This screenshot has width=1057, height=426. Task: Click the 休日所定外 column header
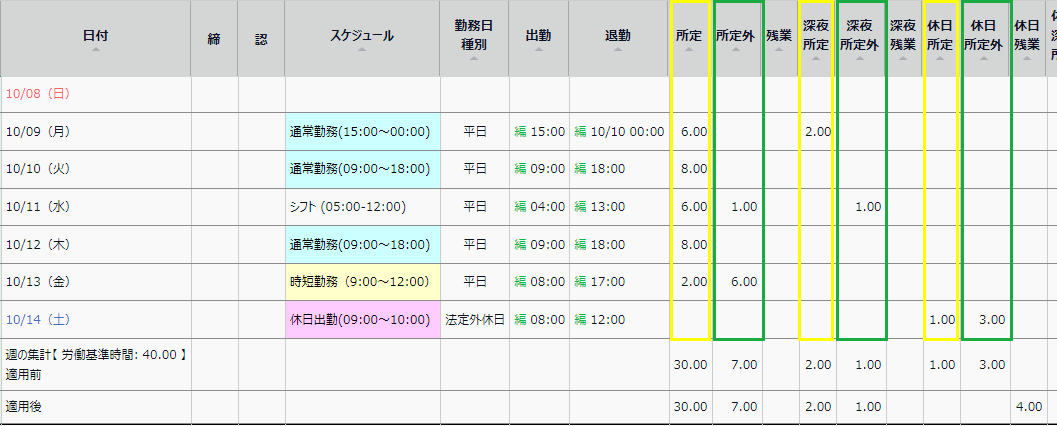[984, 38]
